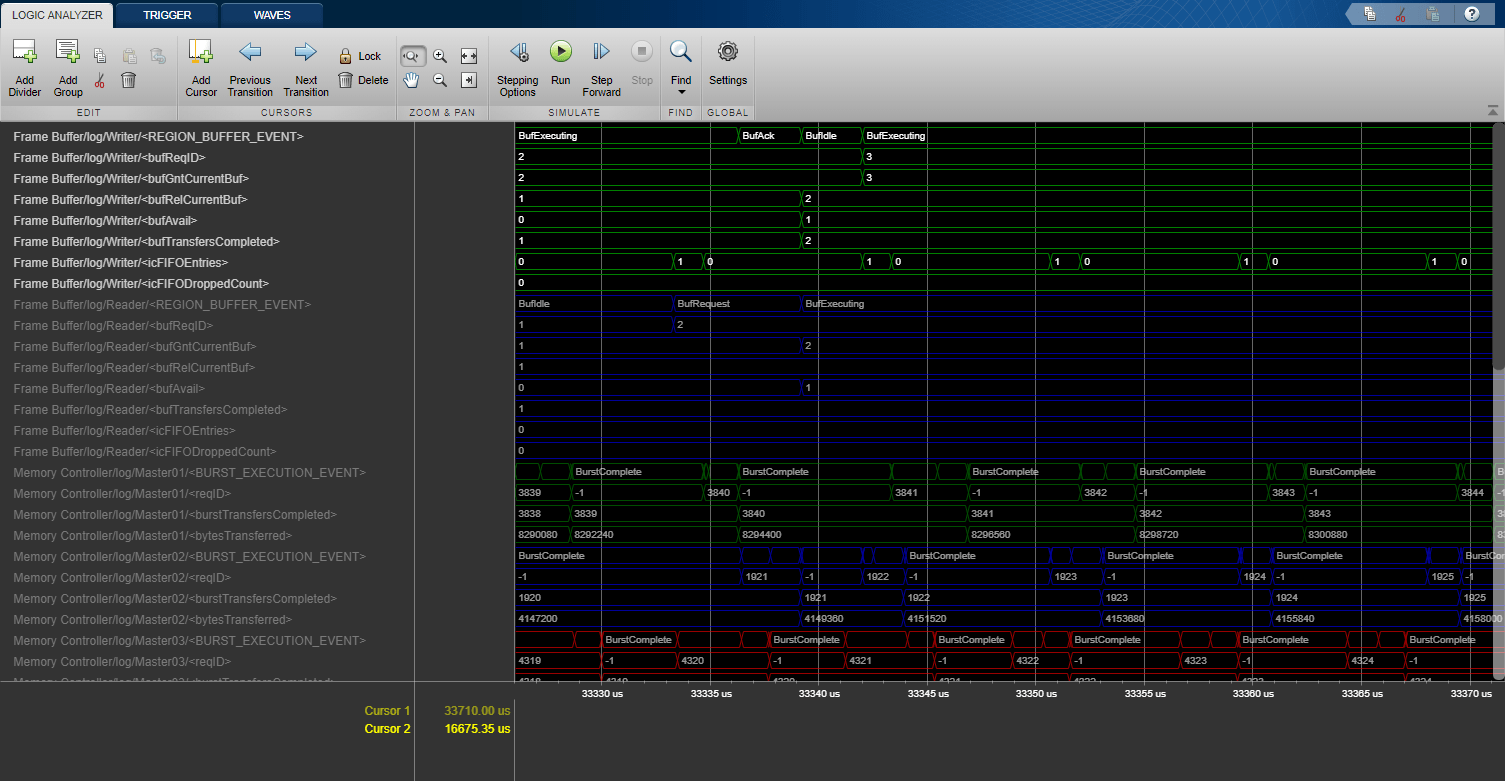This screenshot has width=1505, height=781.
Task: Open the Settings gear
Action: coord(728,62)
